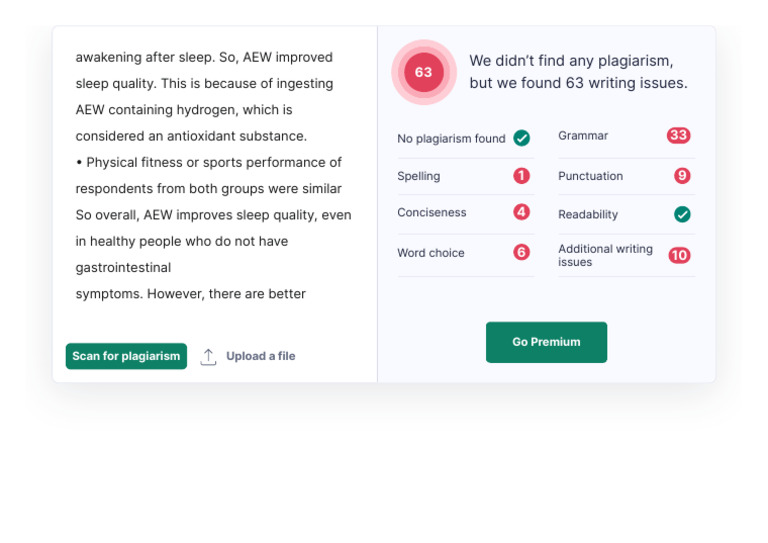
Task: Click the Punctuation 9 issues badge
Action: (x=682, y=175)
